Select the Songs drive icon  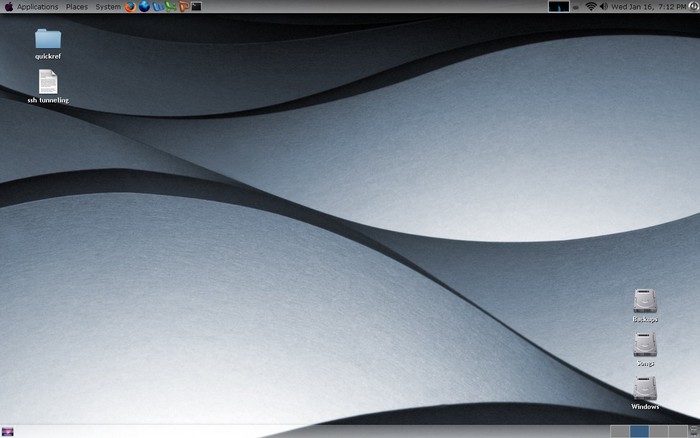(645, 345)
